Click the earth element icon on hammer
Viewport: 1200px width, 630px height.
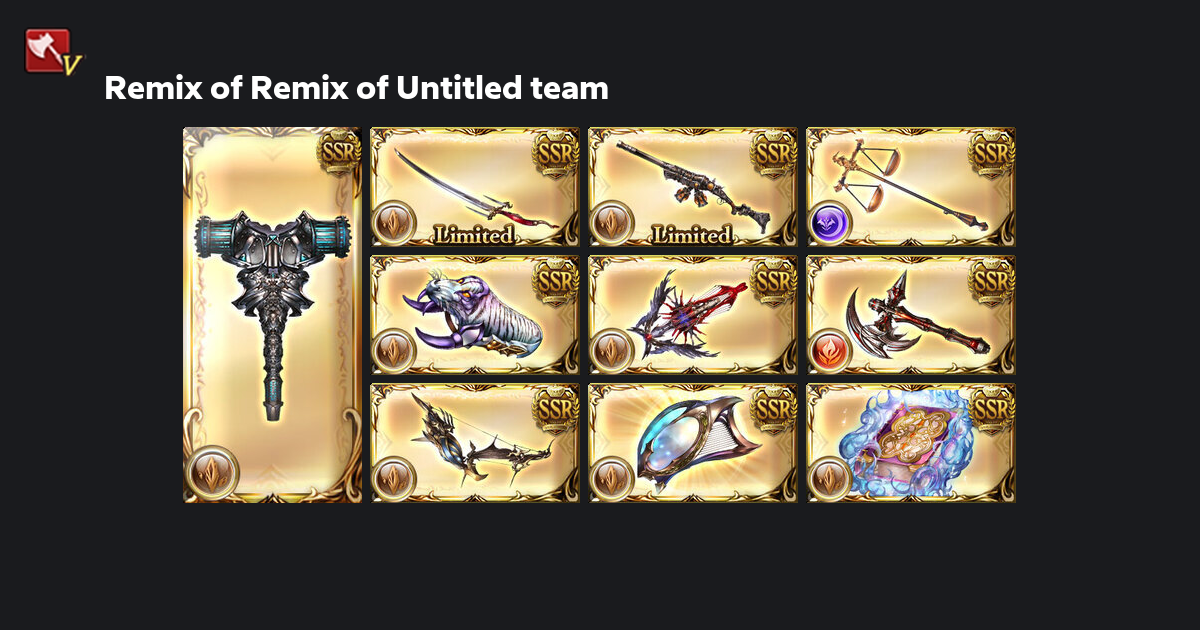pos(212,473)
